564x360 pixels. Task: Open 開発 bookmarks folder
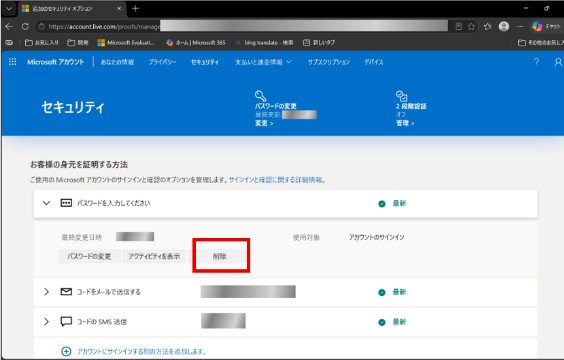78,42
